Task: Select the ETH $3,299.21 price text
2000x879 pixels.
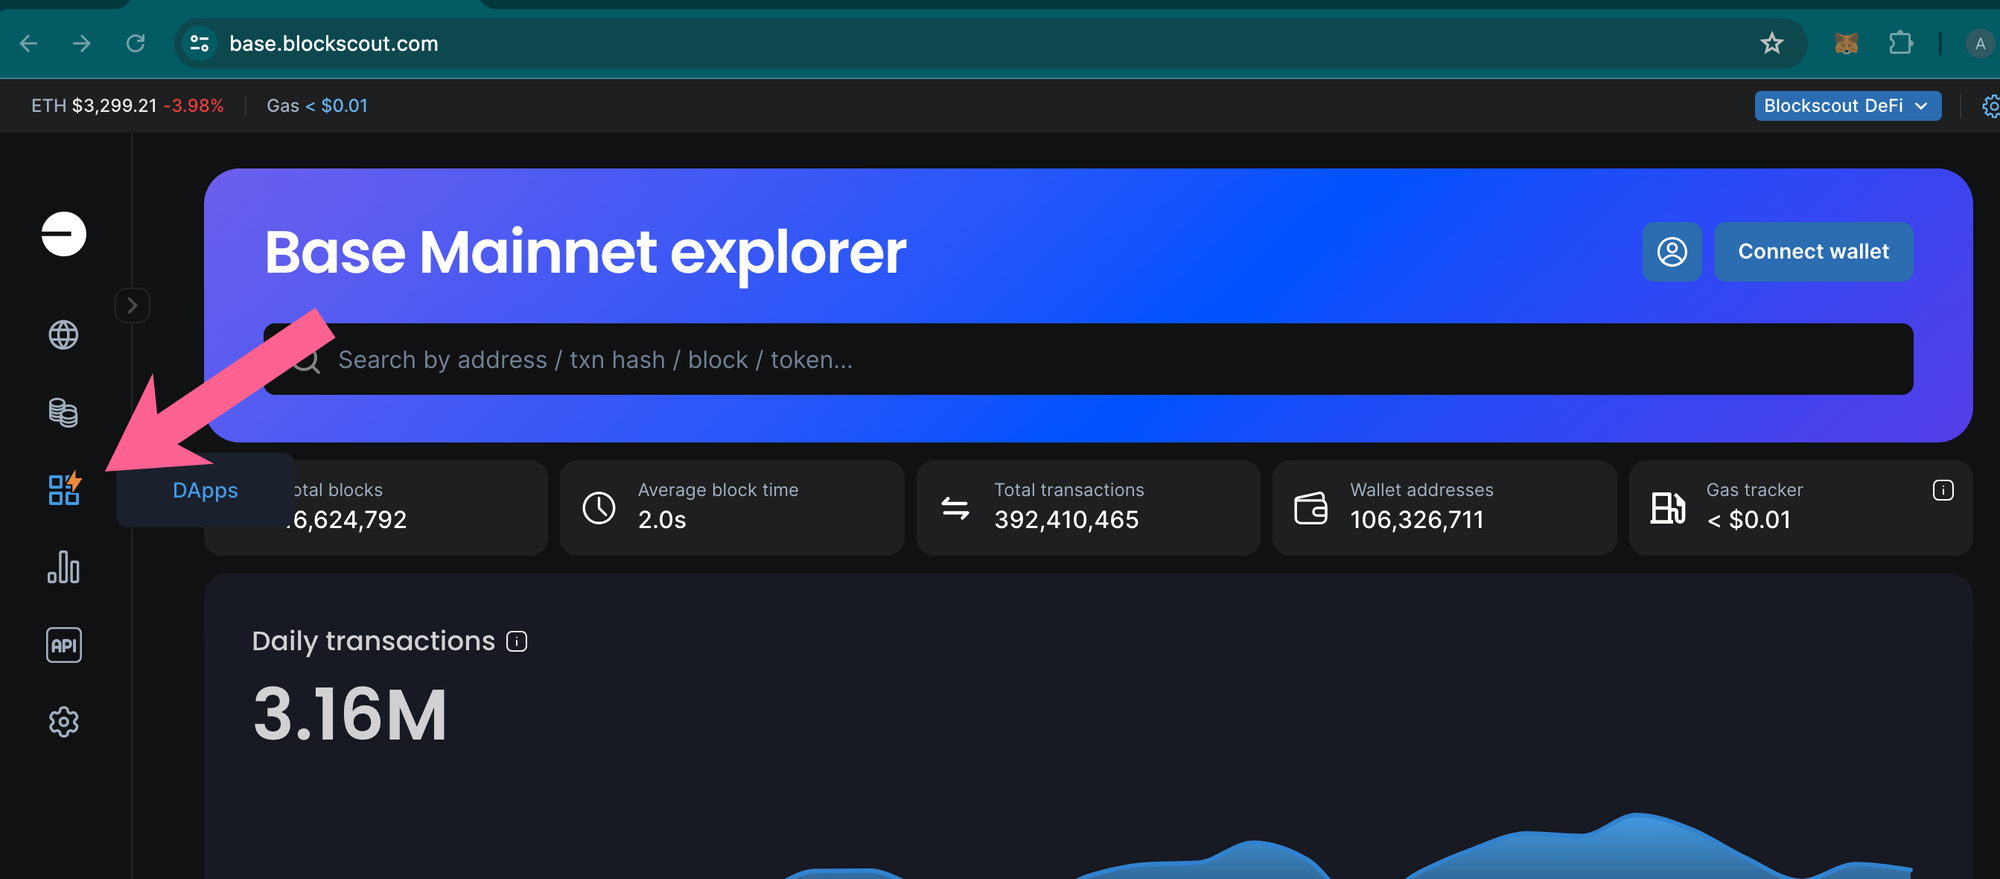Action: [x=94, y=105]
